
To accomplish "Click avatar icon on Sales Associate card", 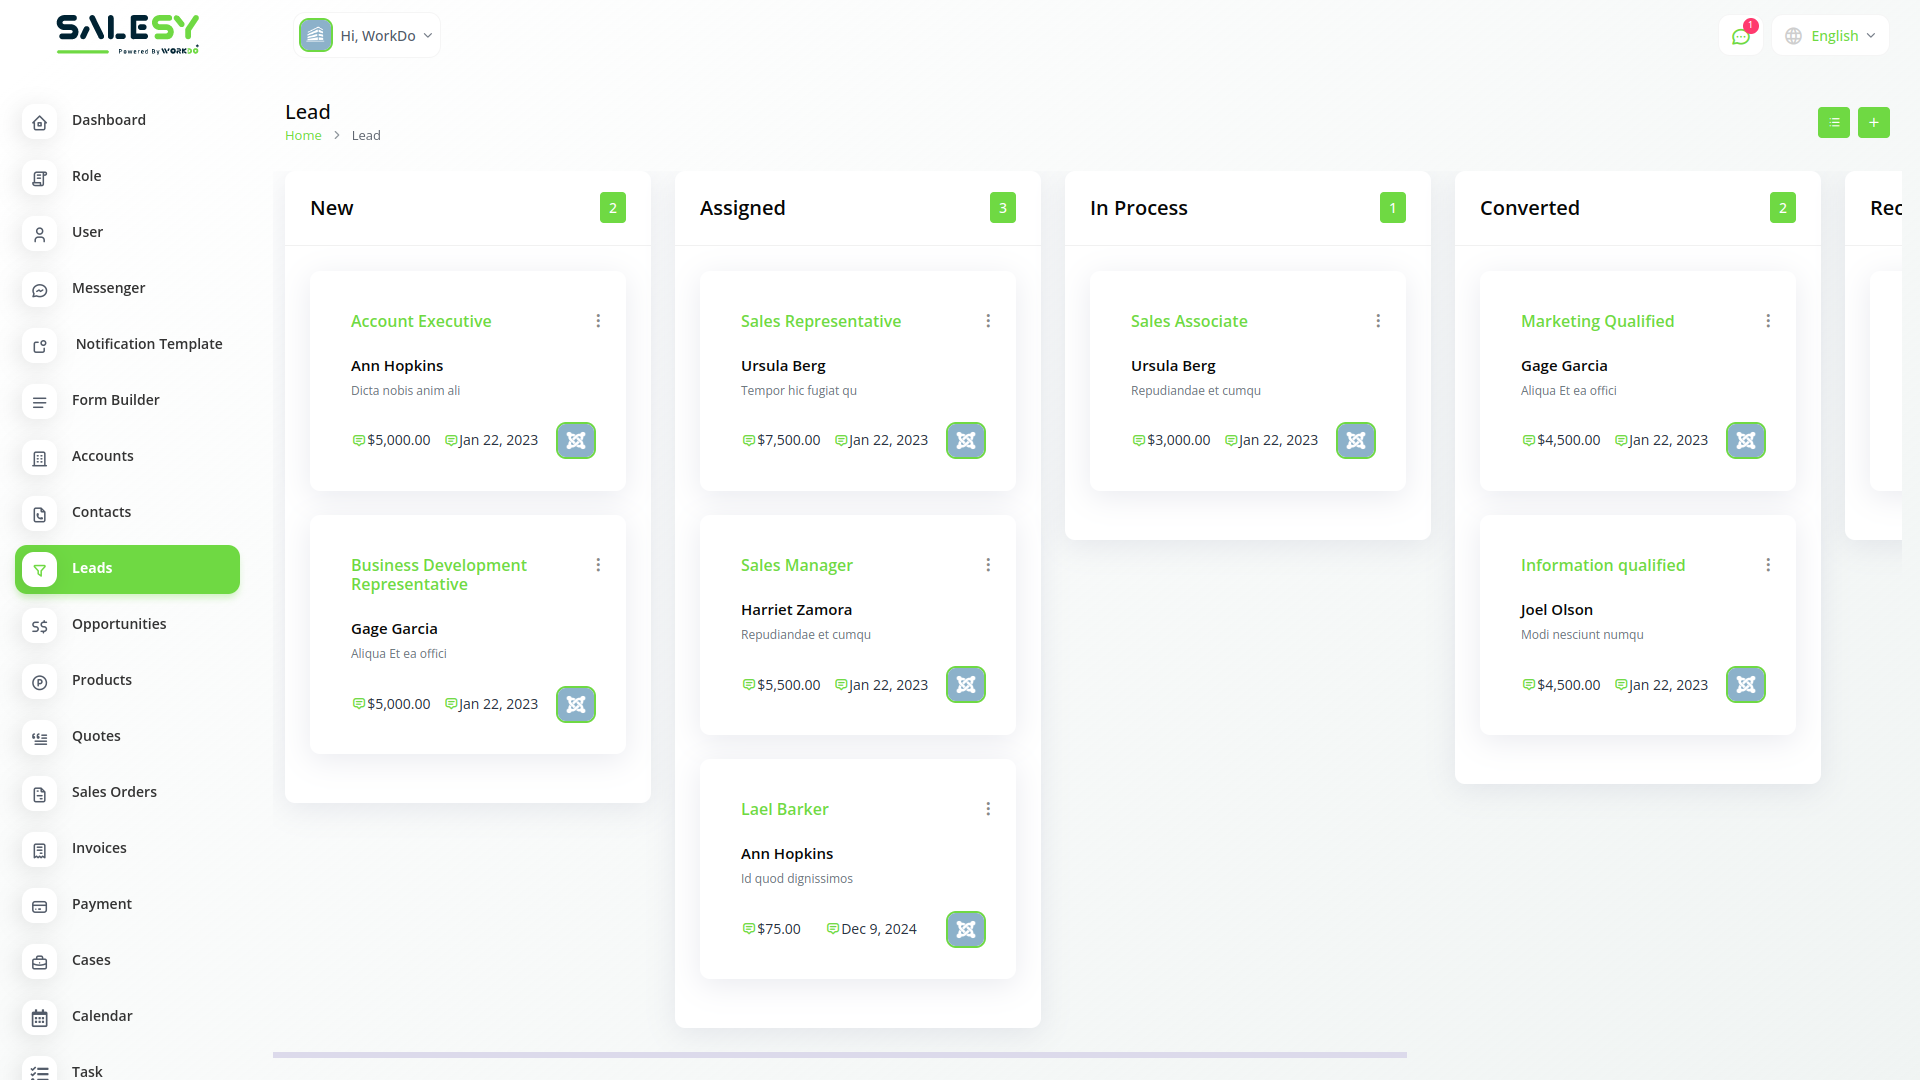I will pos(1355,440).
